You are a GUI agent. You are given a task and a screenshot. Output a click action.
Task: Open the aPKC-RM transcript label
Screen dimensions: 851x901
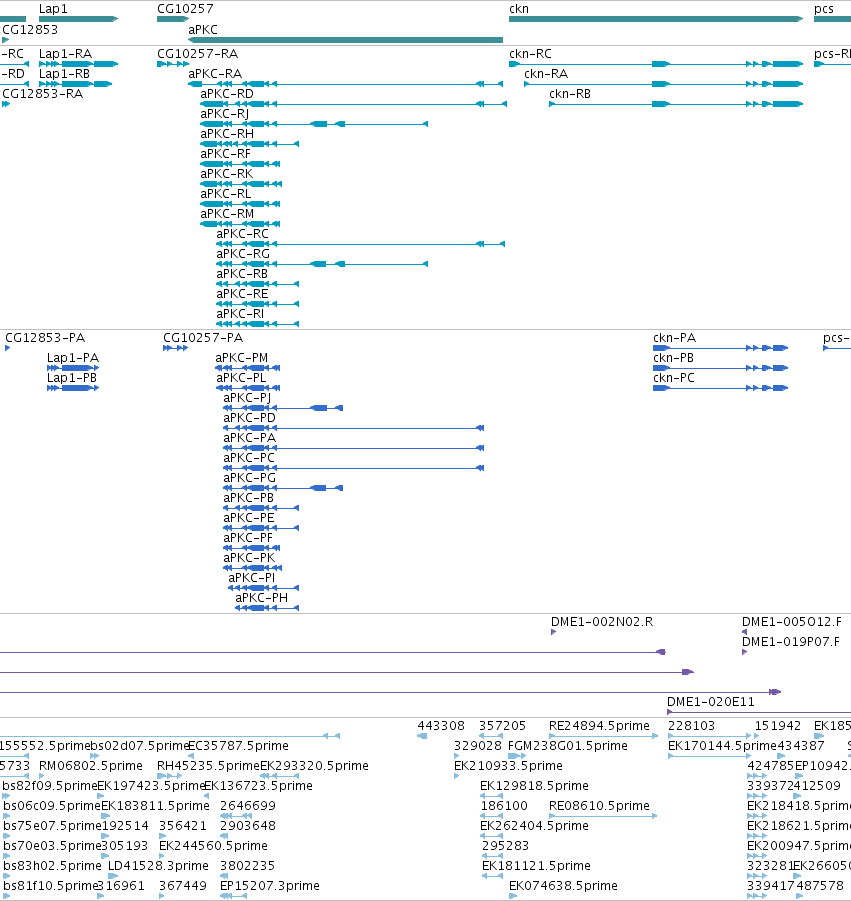point(227,213)
